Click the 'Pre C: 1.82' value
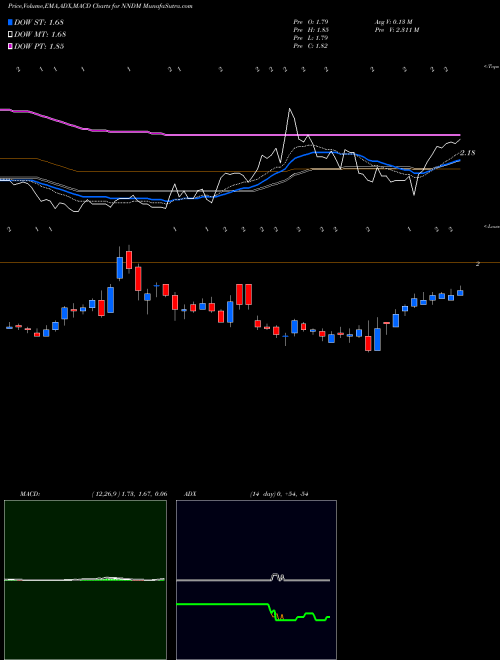Screen dimensions: 500x660 (x=311, y=46)
